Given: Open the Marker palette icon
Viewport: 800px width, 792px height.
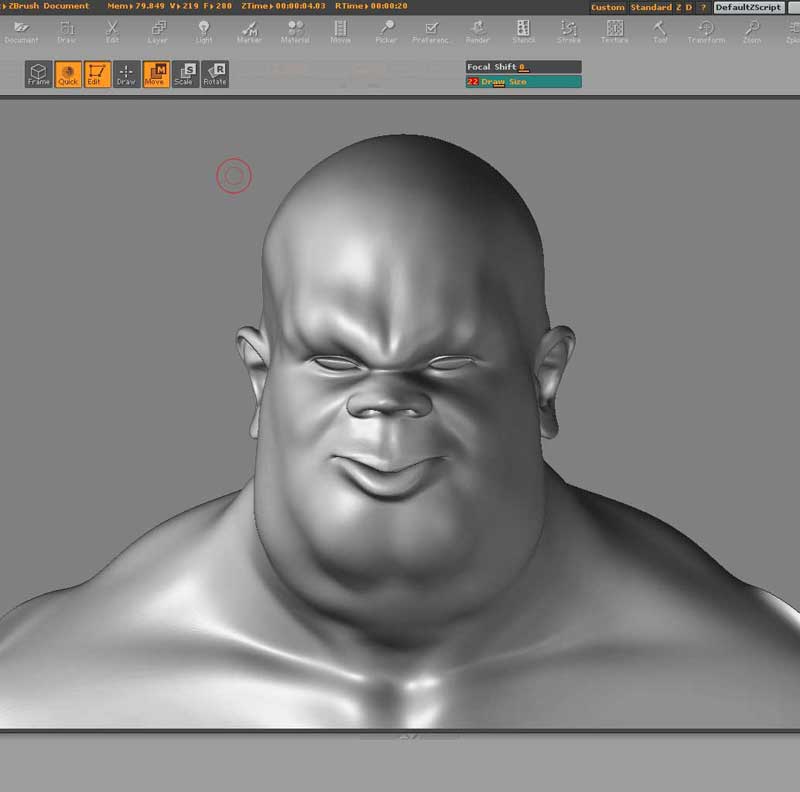Looking at the screenshot, I should point(248,32).
